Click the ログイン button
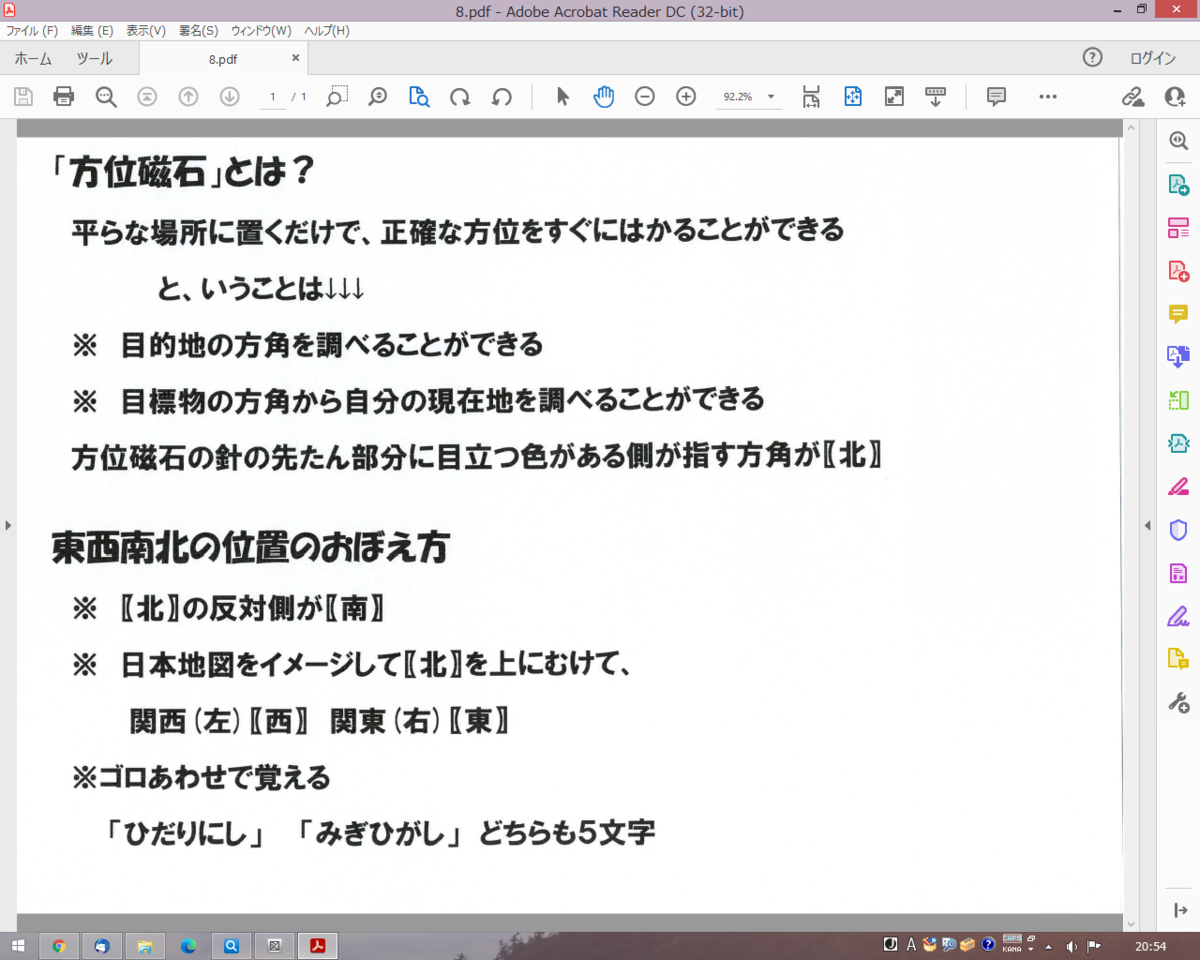This screenshot has height=960, width=1200. [1153, 58]
